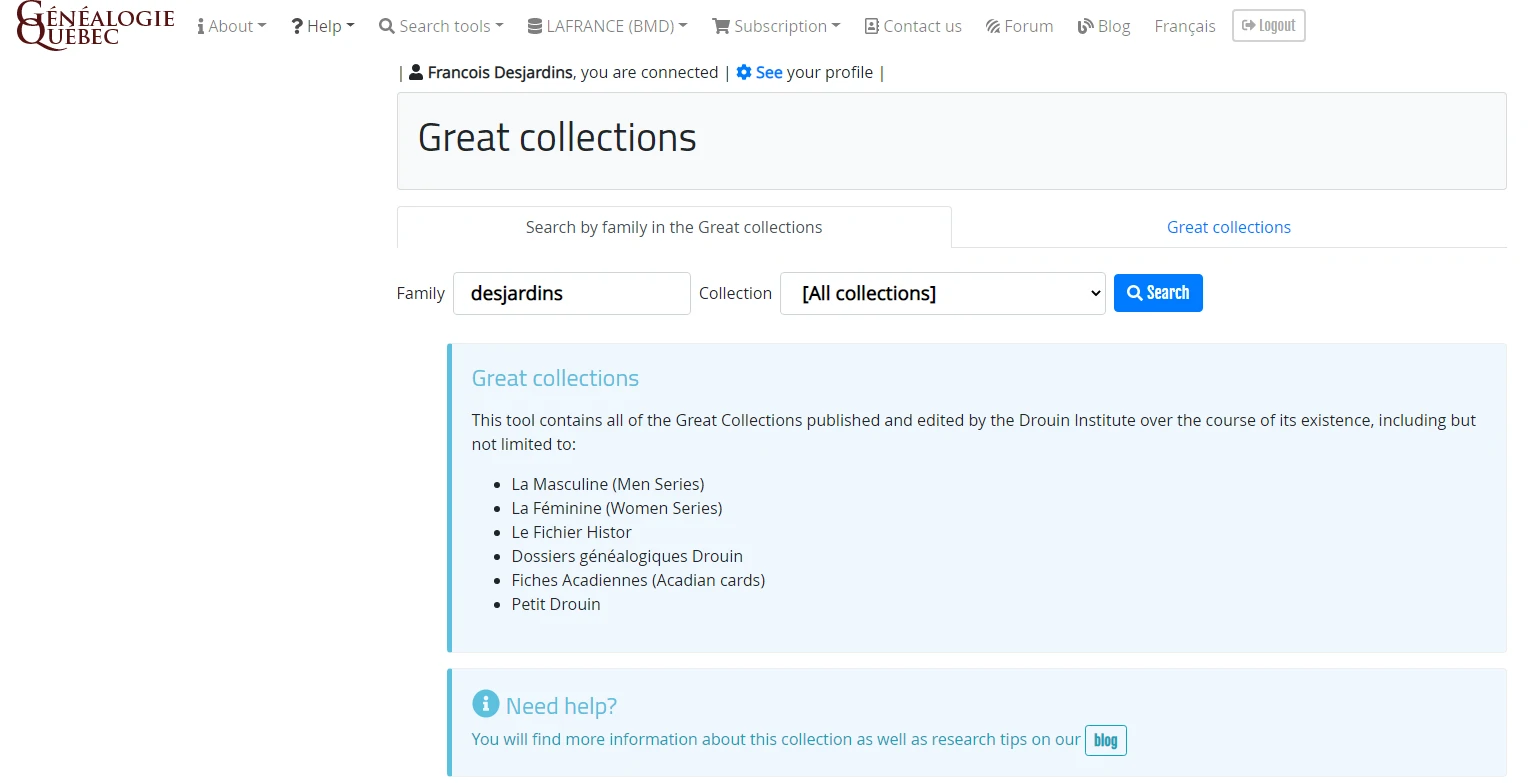The height and width of the screenshot is (783, 1540).
Task: Click the gear icon beside See your profile
Action: point(744,72)
